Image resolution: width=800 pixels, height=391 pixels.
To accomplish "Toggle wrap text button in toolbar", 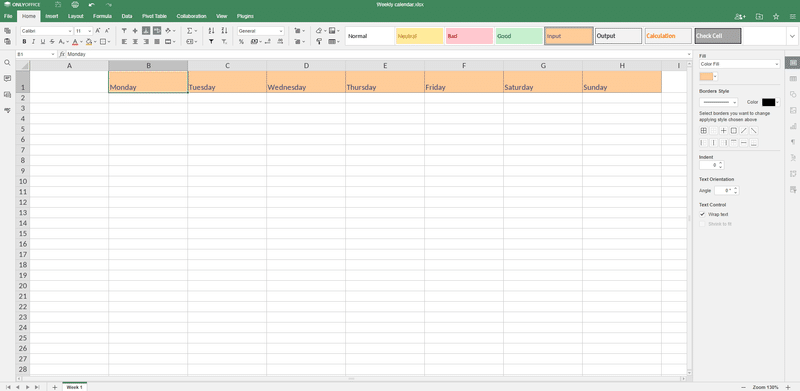I will [x=157, y=31].
